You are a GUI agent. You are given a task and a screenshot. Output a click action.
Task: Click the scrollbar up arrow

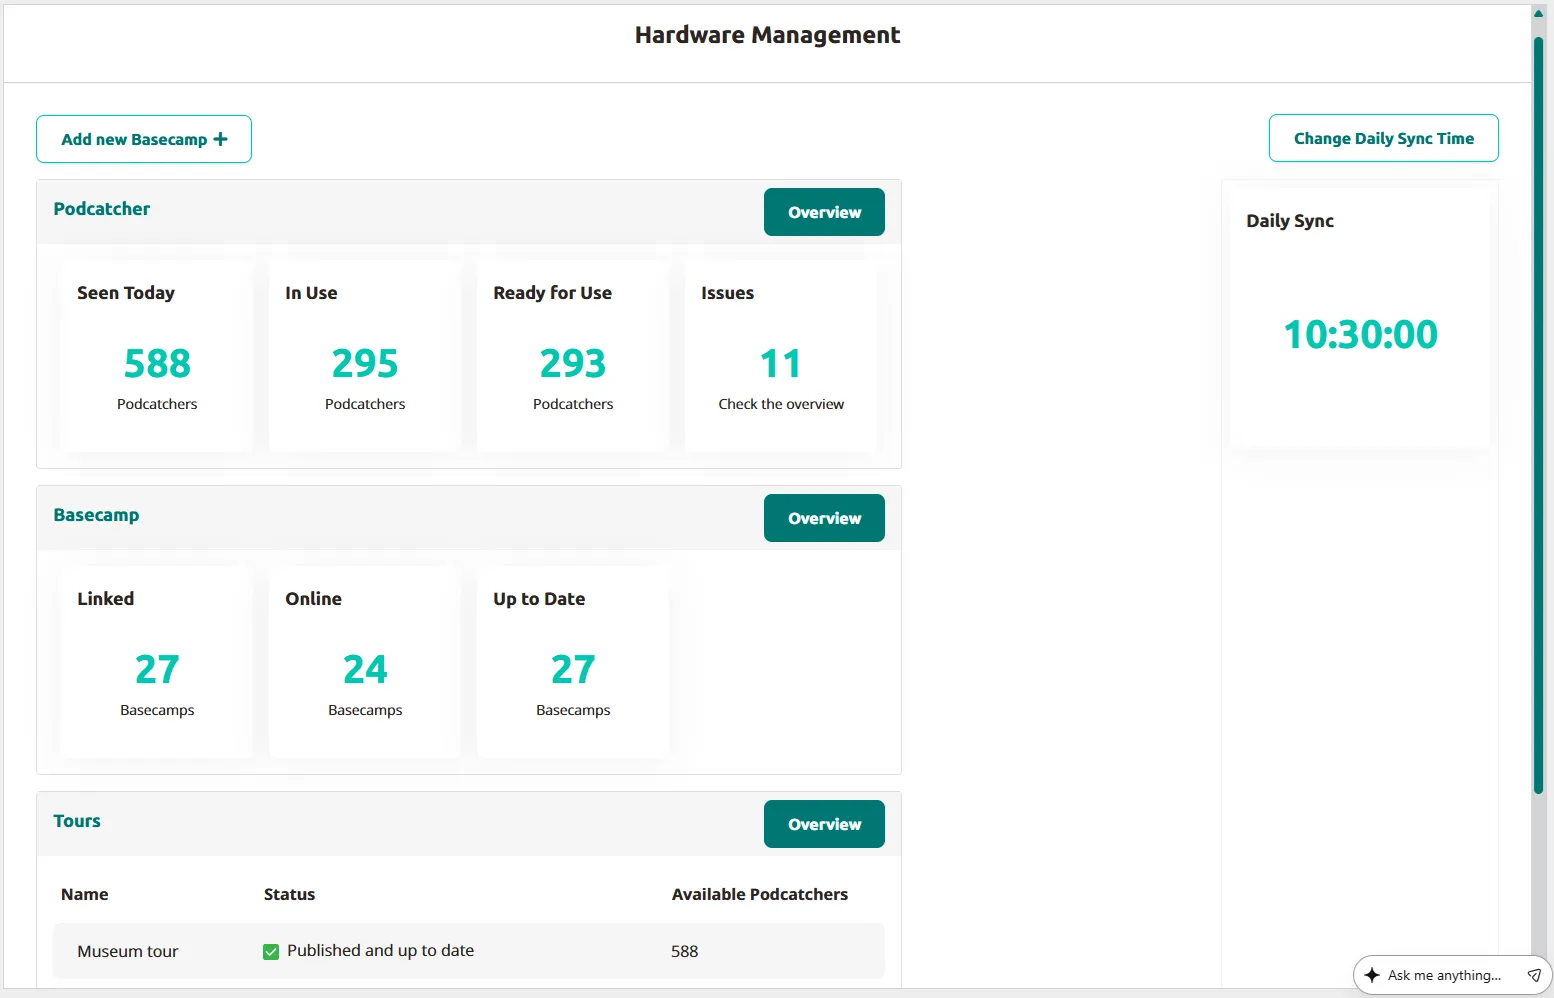(x=1539, y=13)
